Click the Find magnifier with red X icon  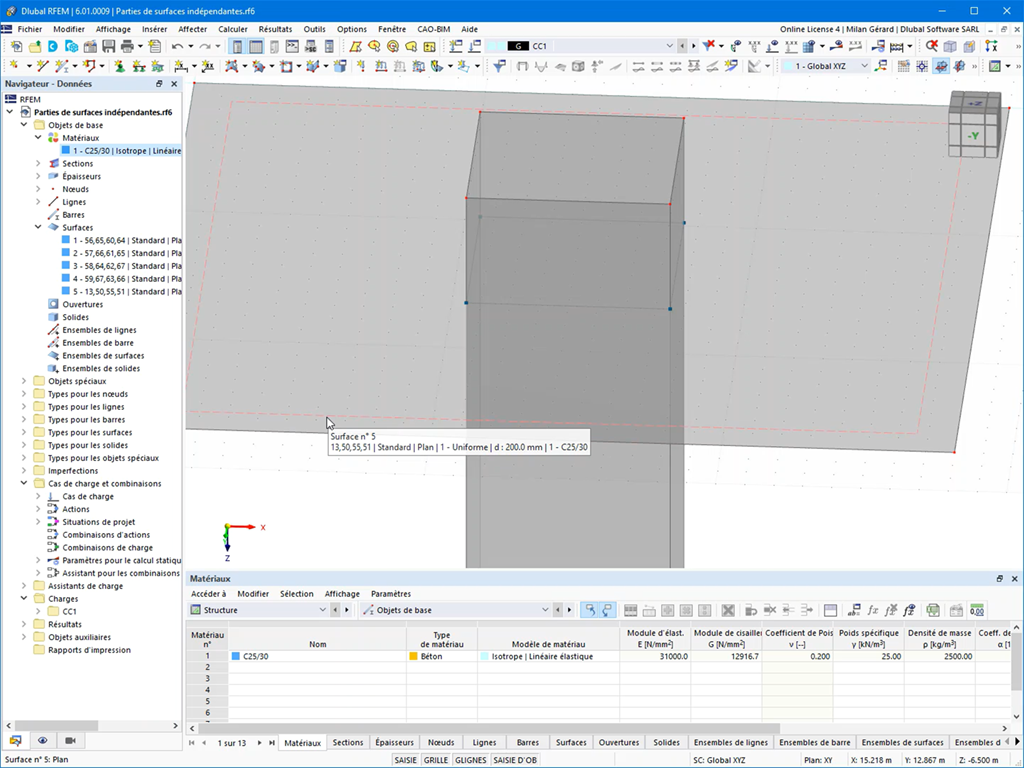coord(931,46)
